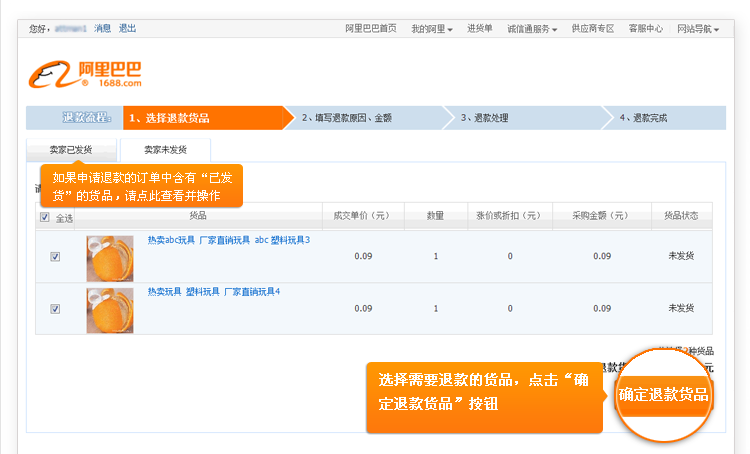Open product link 热卖玩具 塑料玩具 厂家直销玩具4
The image size is (750, 454).
[214, 292]
